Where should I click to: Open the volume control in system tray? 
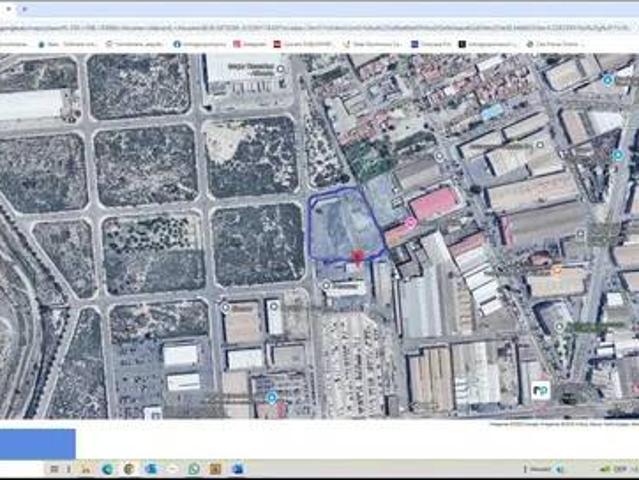coord(561,469)
